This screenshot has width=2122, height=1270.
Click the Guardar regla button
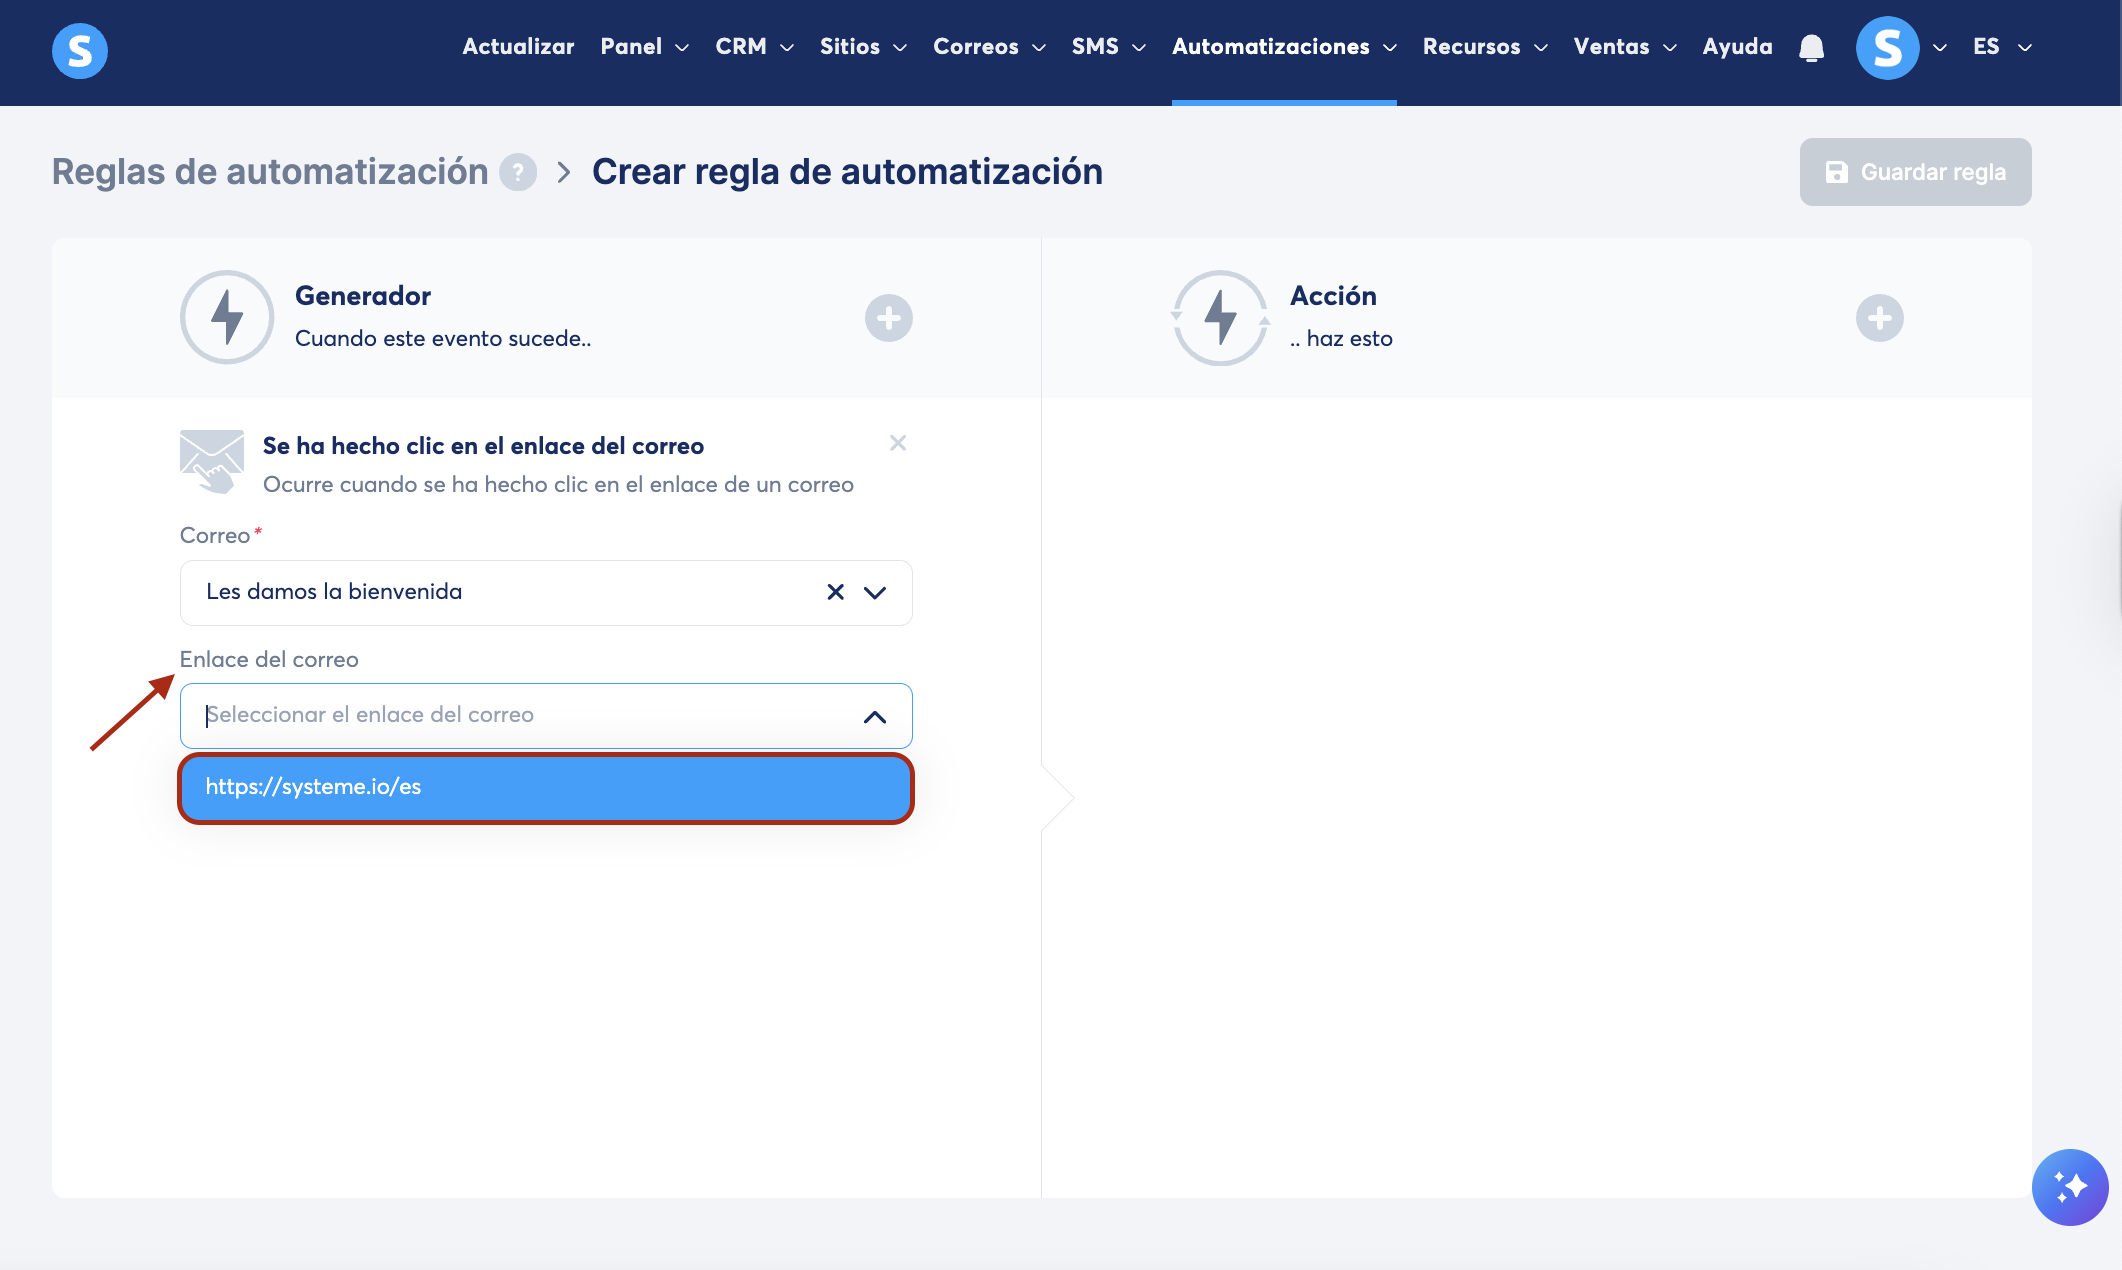click(1915, 172)
